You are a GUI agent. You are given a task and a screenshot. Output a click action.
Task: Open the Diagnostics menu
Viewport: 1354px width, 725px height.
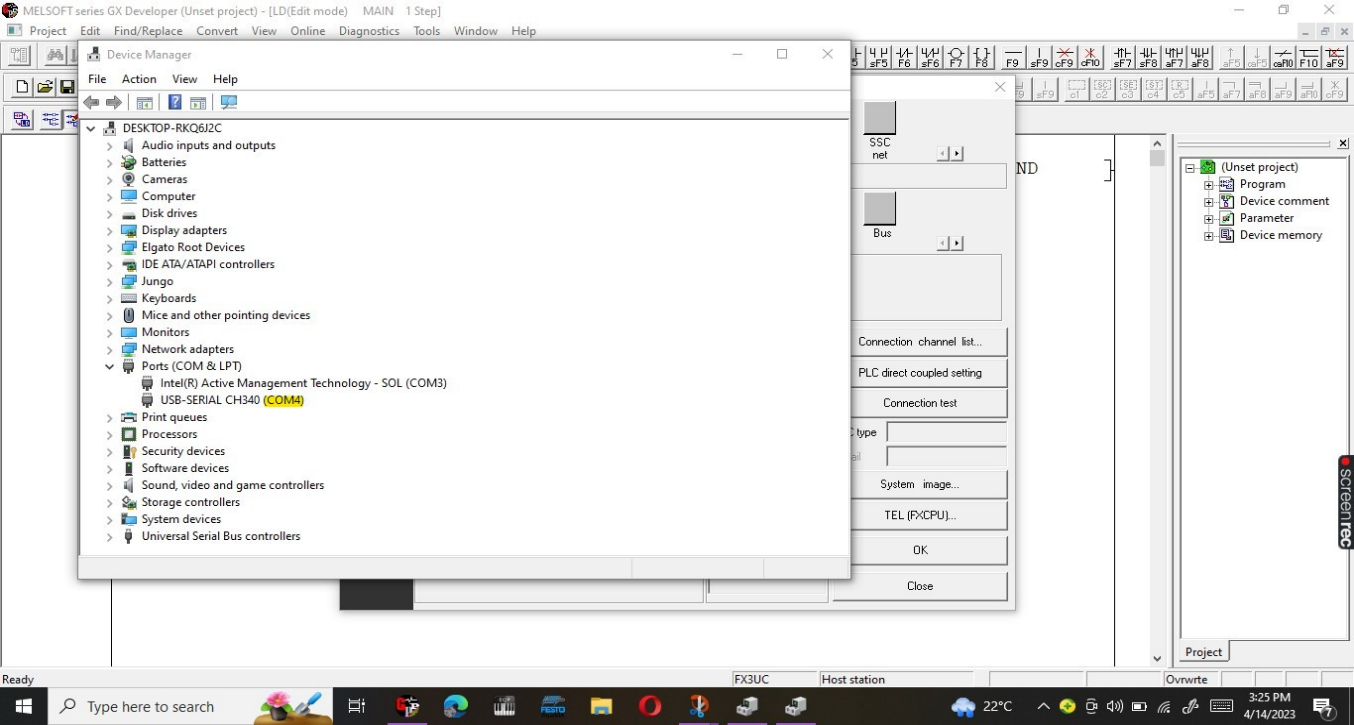tap(369, 31)
